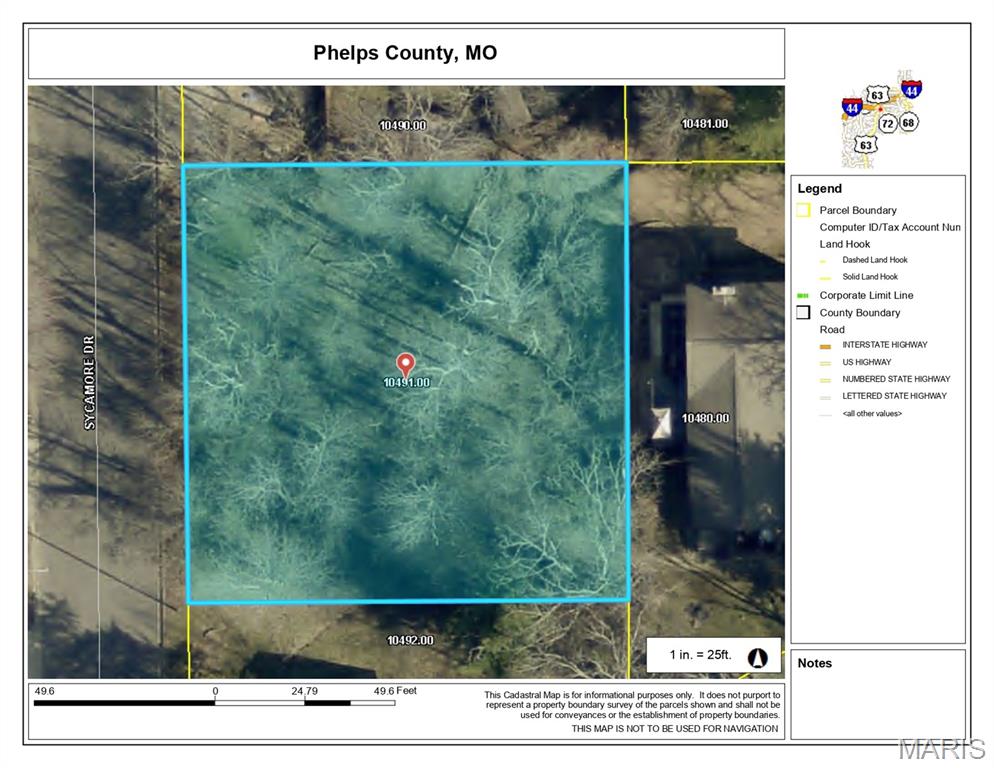Click "This Cadastral Map is for informational purposes only" disclaimer
Viewport: 994px width, 768px height.
pyautogui.click(x=633, y=705)
